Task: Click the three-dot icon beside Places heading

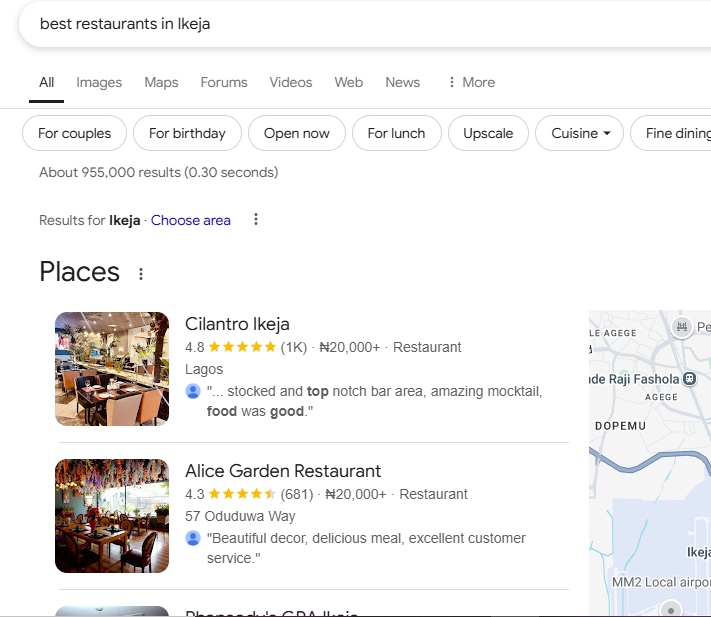Action: click(141, 274)
